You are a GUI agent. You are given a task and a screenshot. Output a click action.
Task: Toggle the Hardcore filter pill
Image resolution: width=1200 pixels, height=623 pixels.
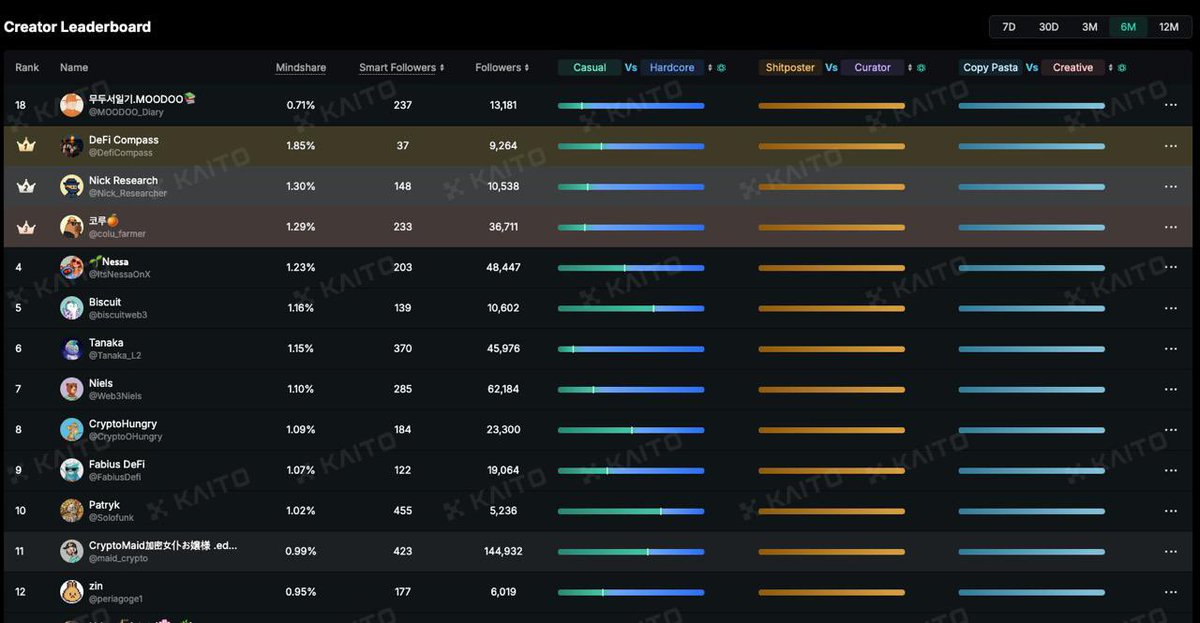coord(672,68)
